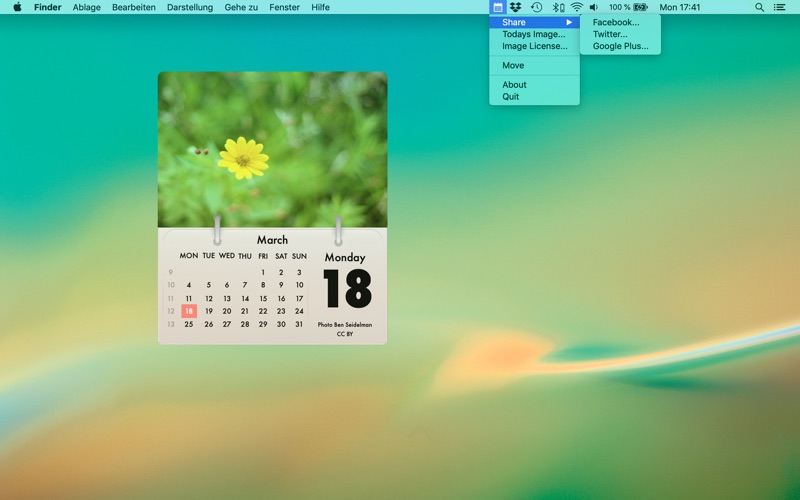Image resolution: width=800 pixels, height=500 pixels.
Task: Select Todays Image... menu entry
Action: coord(534,34)
